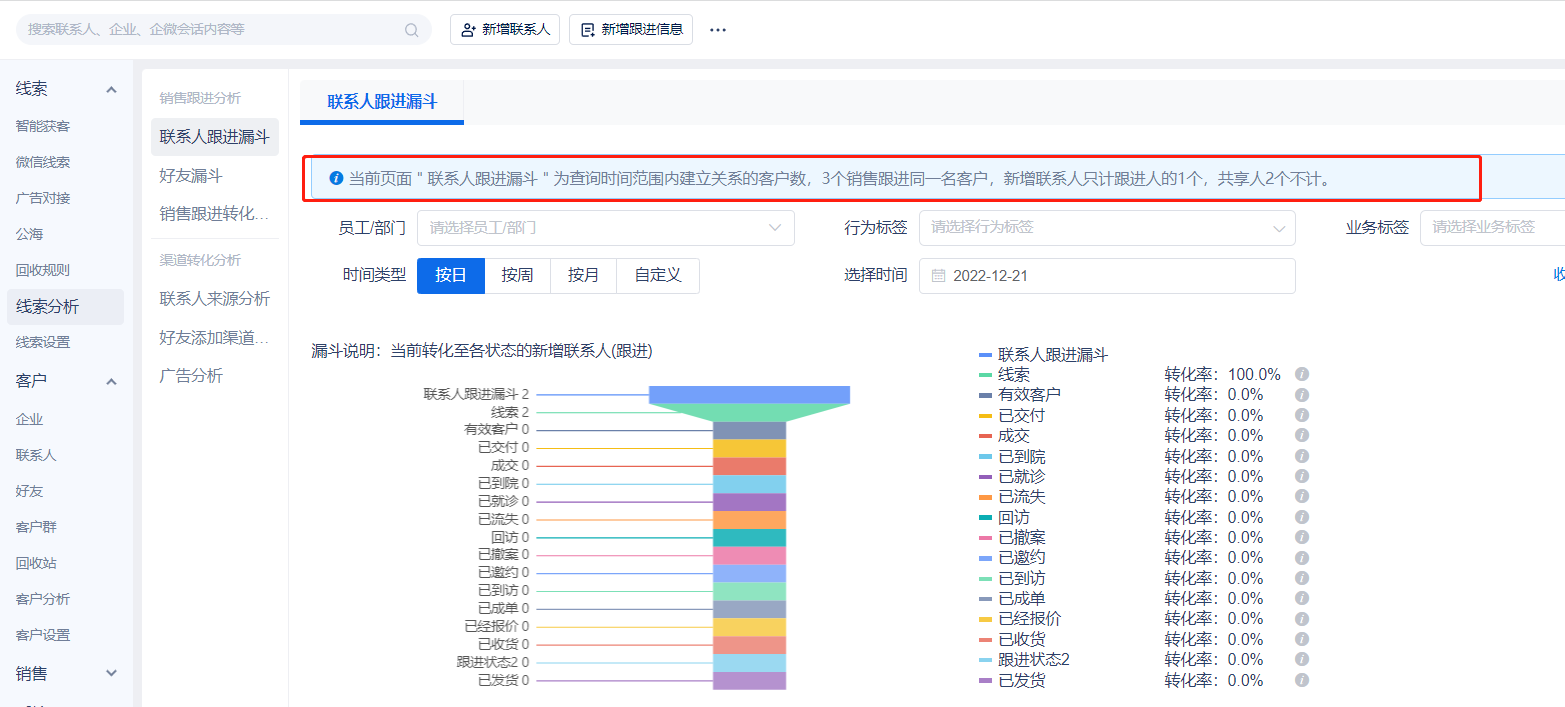Open 联系人来源分析 menu item
The width and height of the screenshot is (1565, 707).
215,299
